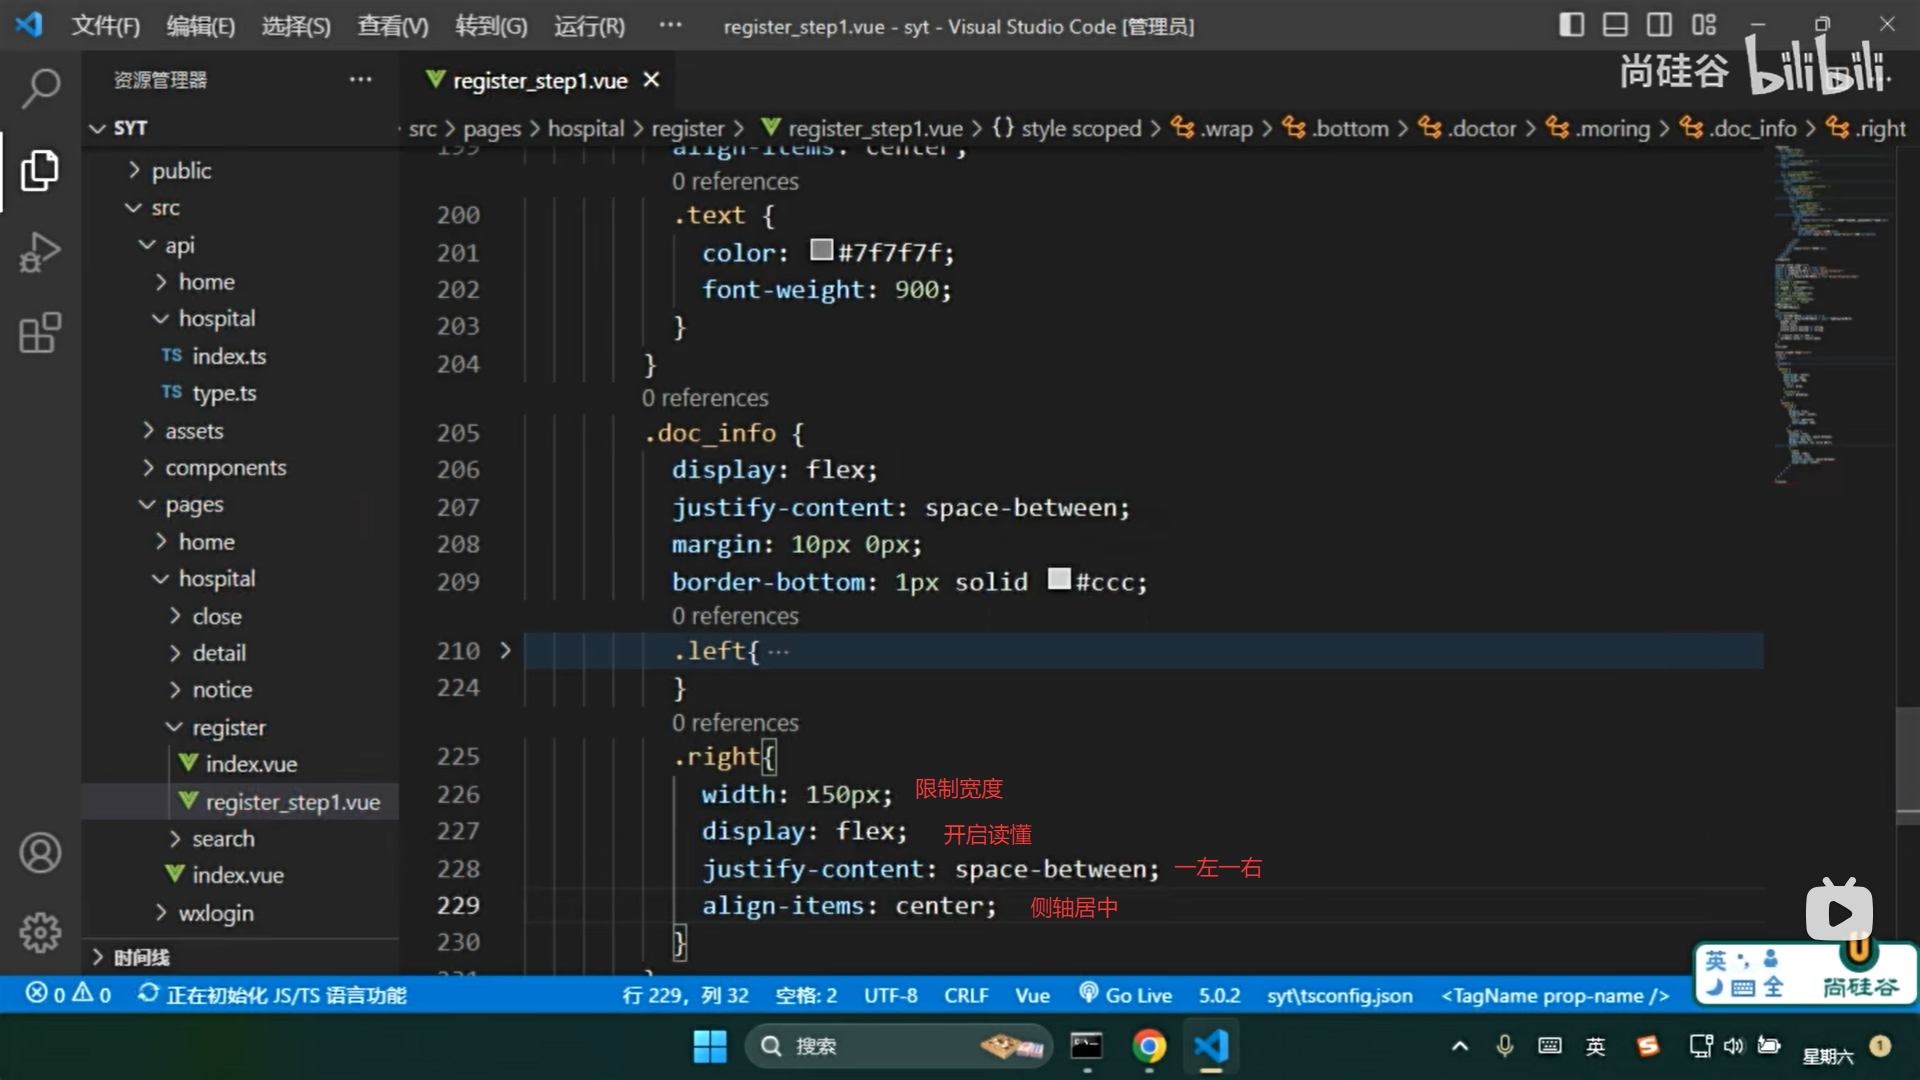Click the CRLF line ending selector
Screen dimensions: 1920x1080
coord(965,995)
